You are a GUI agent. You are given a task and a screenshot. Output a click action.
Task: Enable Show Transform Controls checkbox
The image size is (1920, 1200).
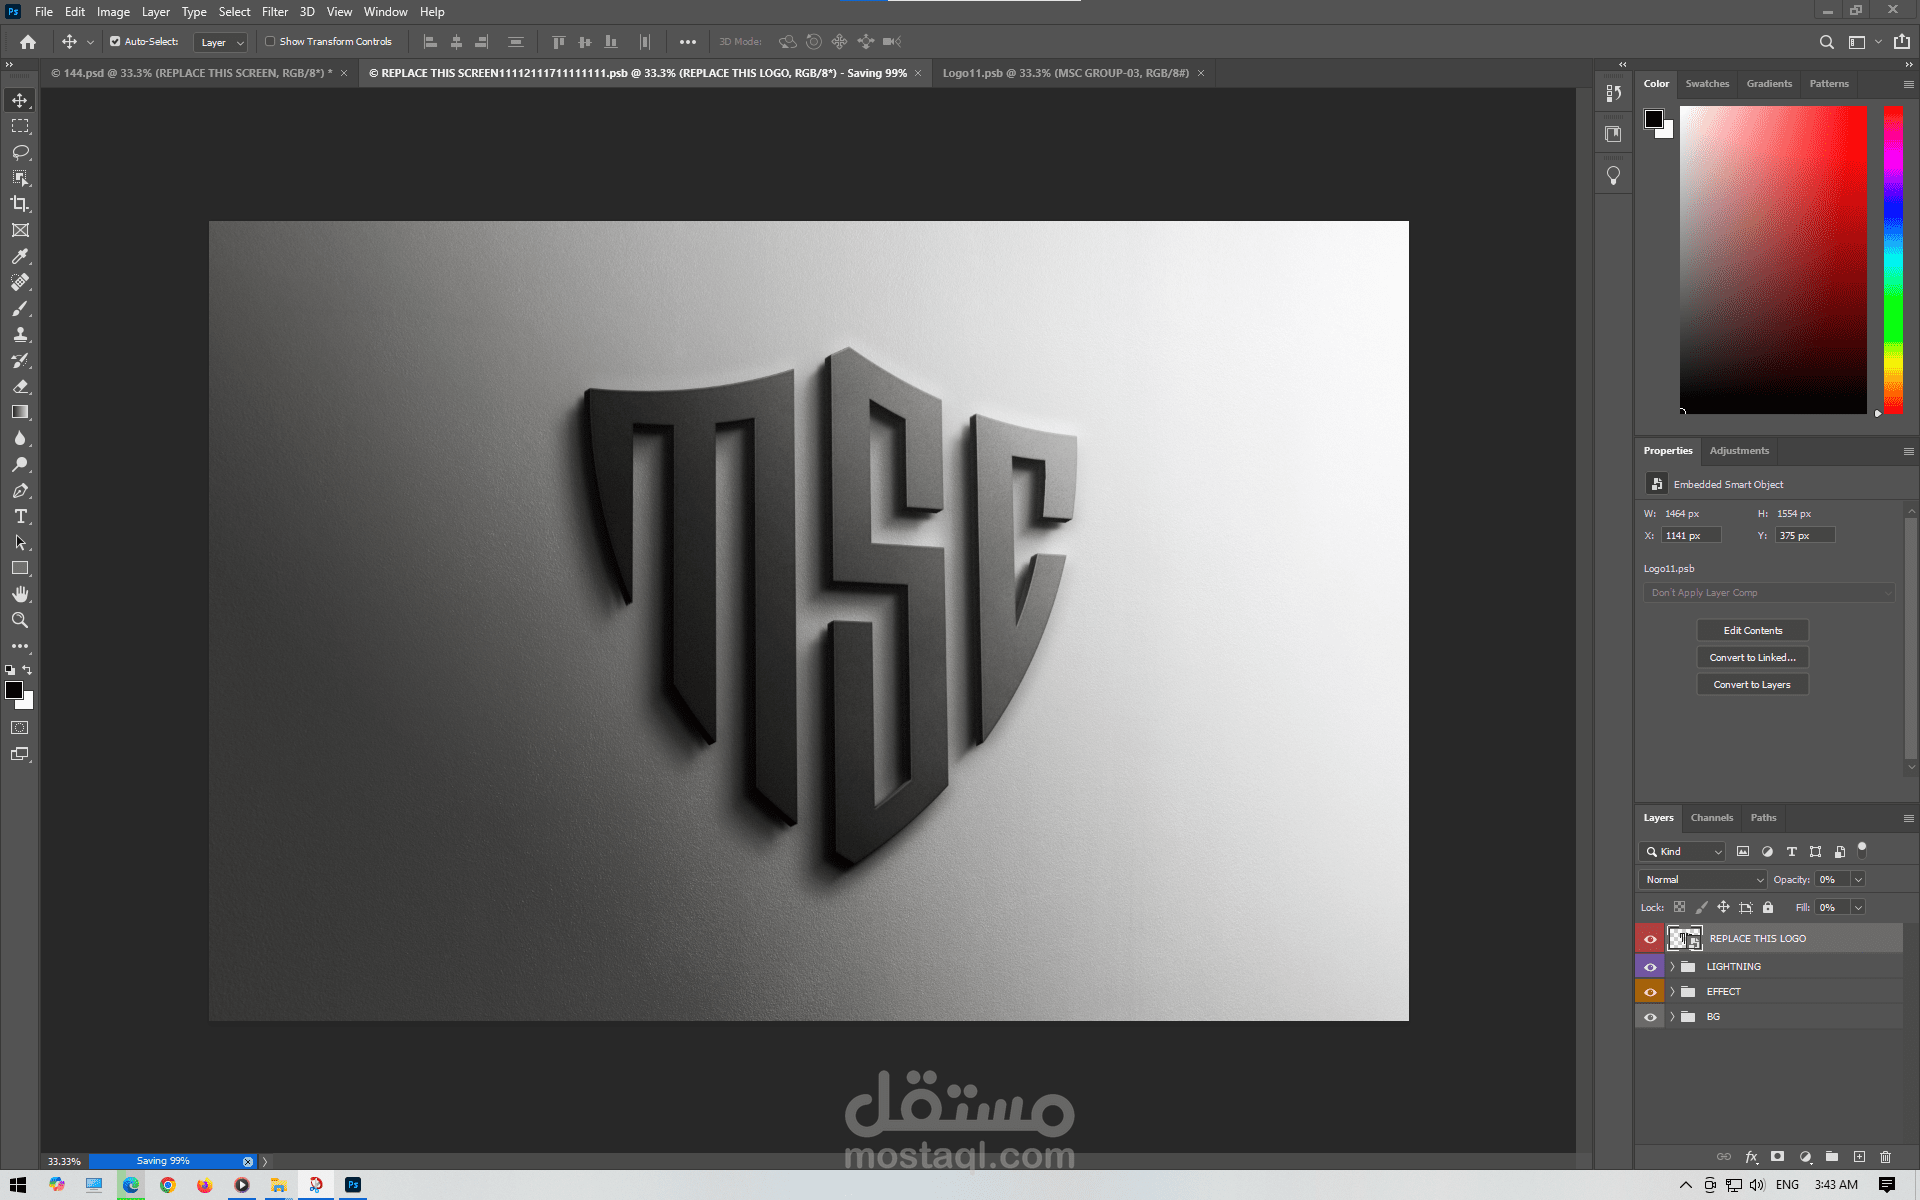pos(270,41)
